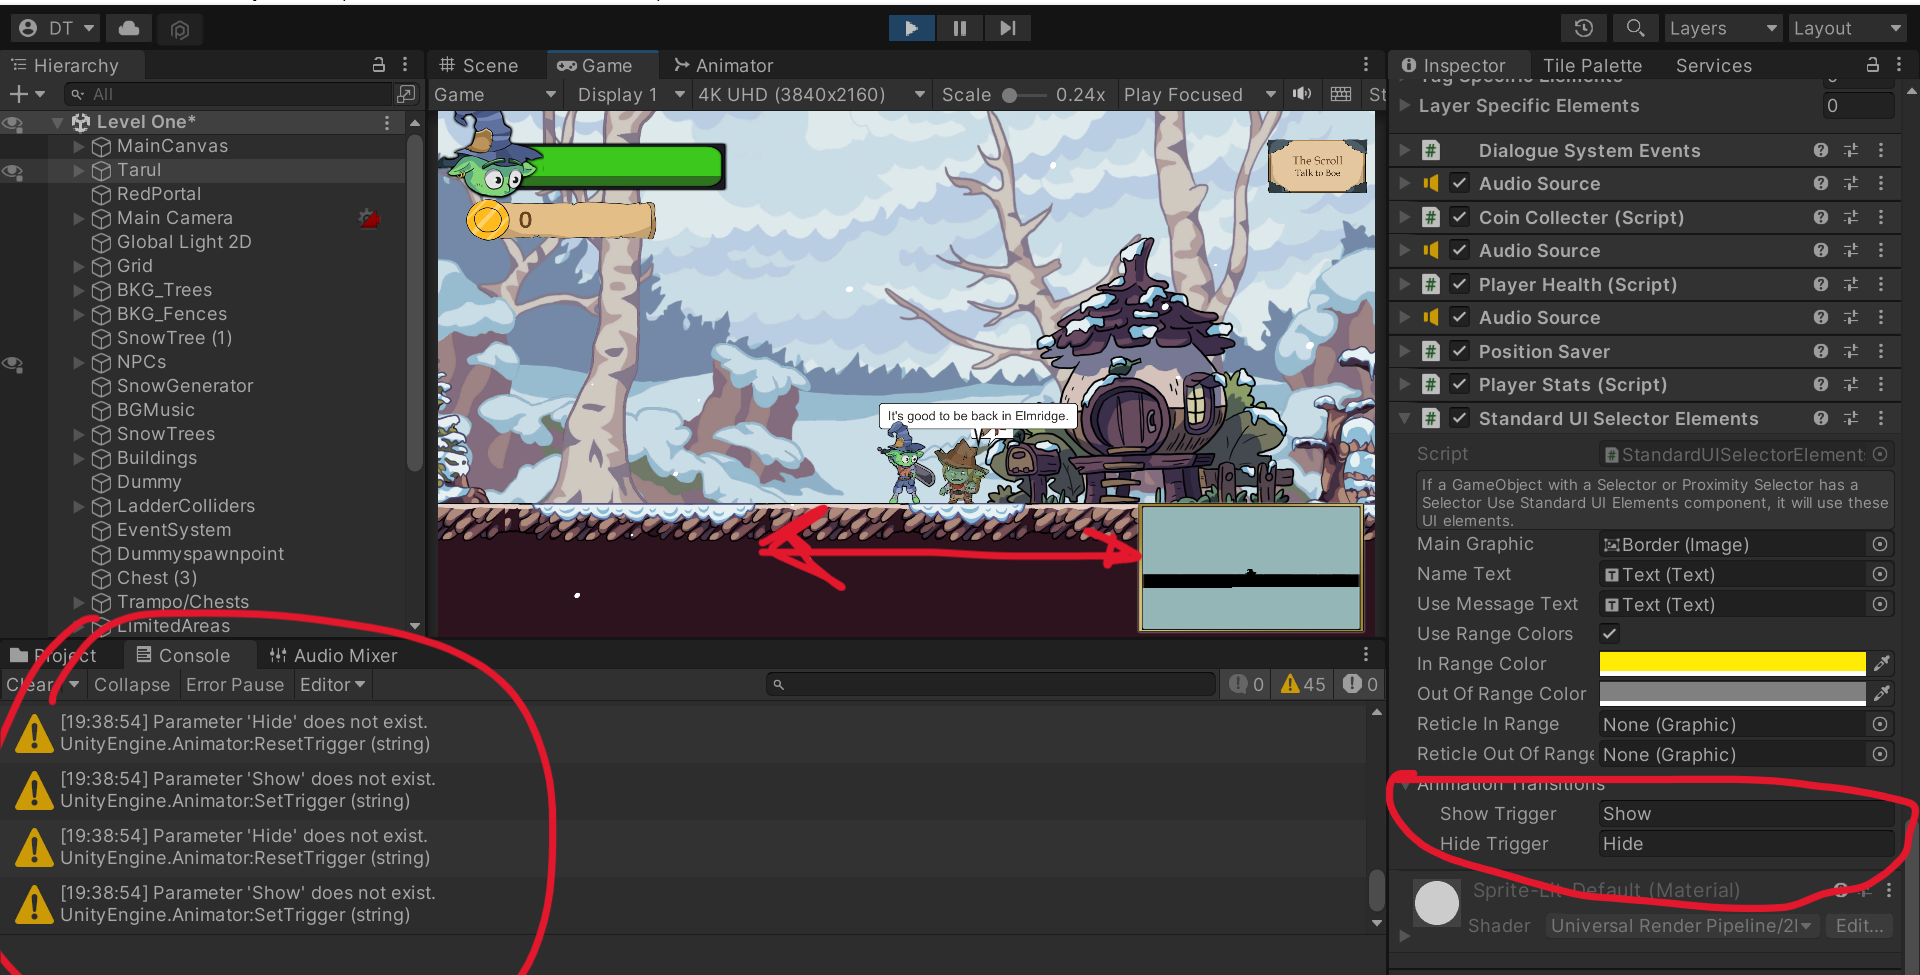Image resolution: width=1920 pixels, height=975 pixels.
Task: Open the 4K UHD resolution dropdown
Action: [811, 94]
